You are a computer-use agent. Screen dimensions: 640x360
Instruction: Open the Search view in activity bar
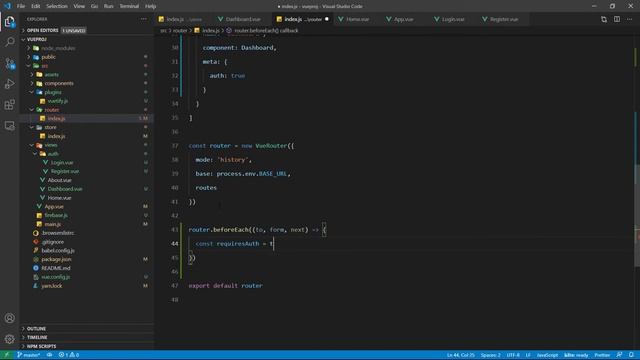(x=9, y=42)
